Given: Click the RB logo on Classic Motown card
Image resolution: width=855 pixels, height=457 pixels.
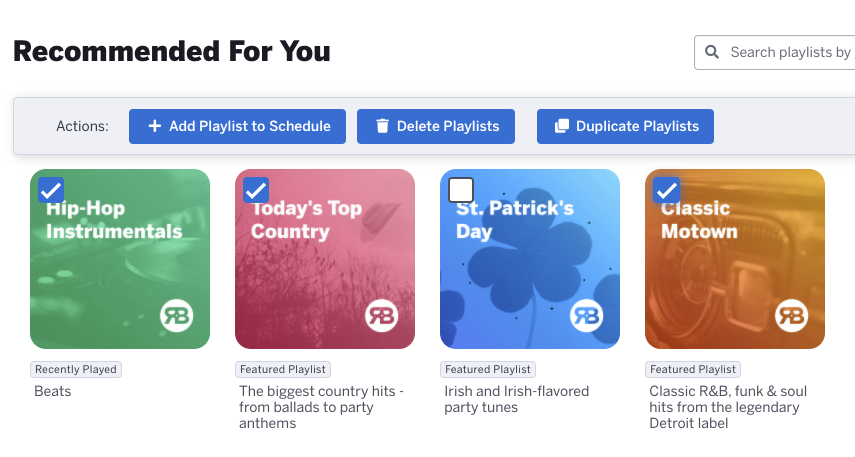Looking at the screenshot, I should 792,315.
